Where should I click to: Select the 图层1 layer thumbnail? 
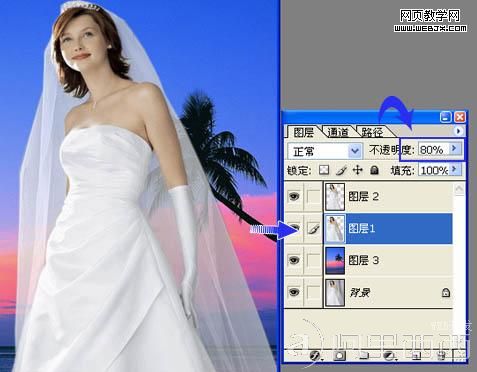(335, 229)
